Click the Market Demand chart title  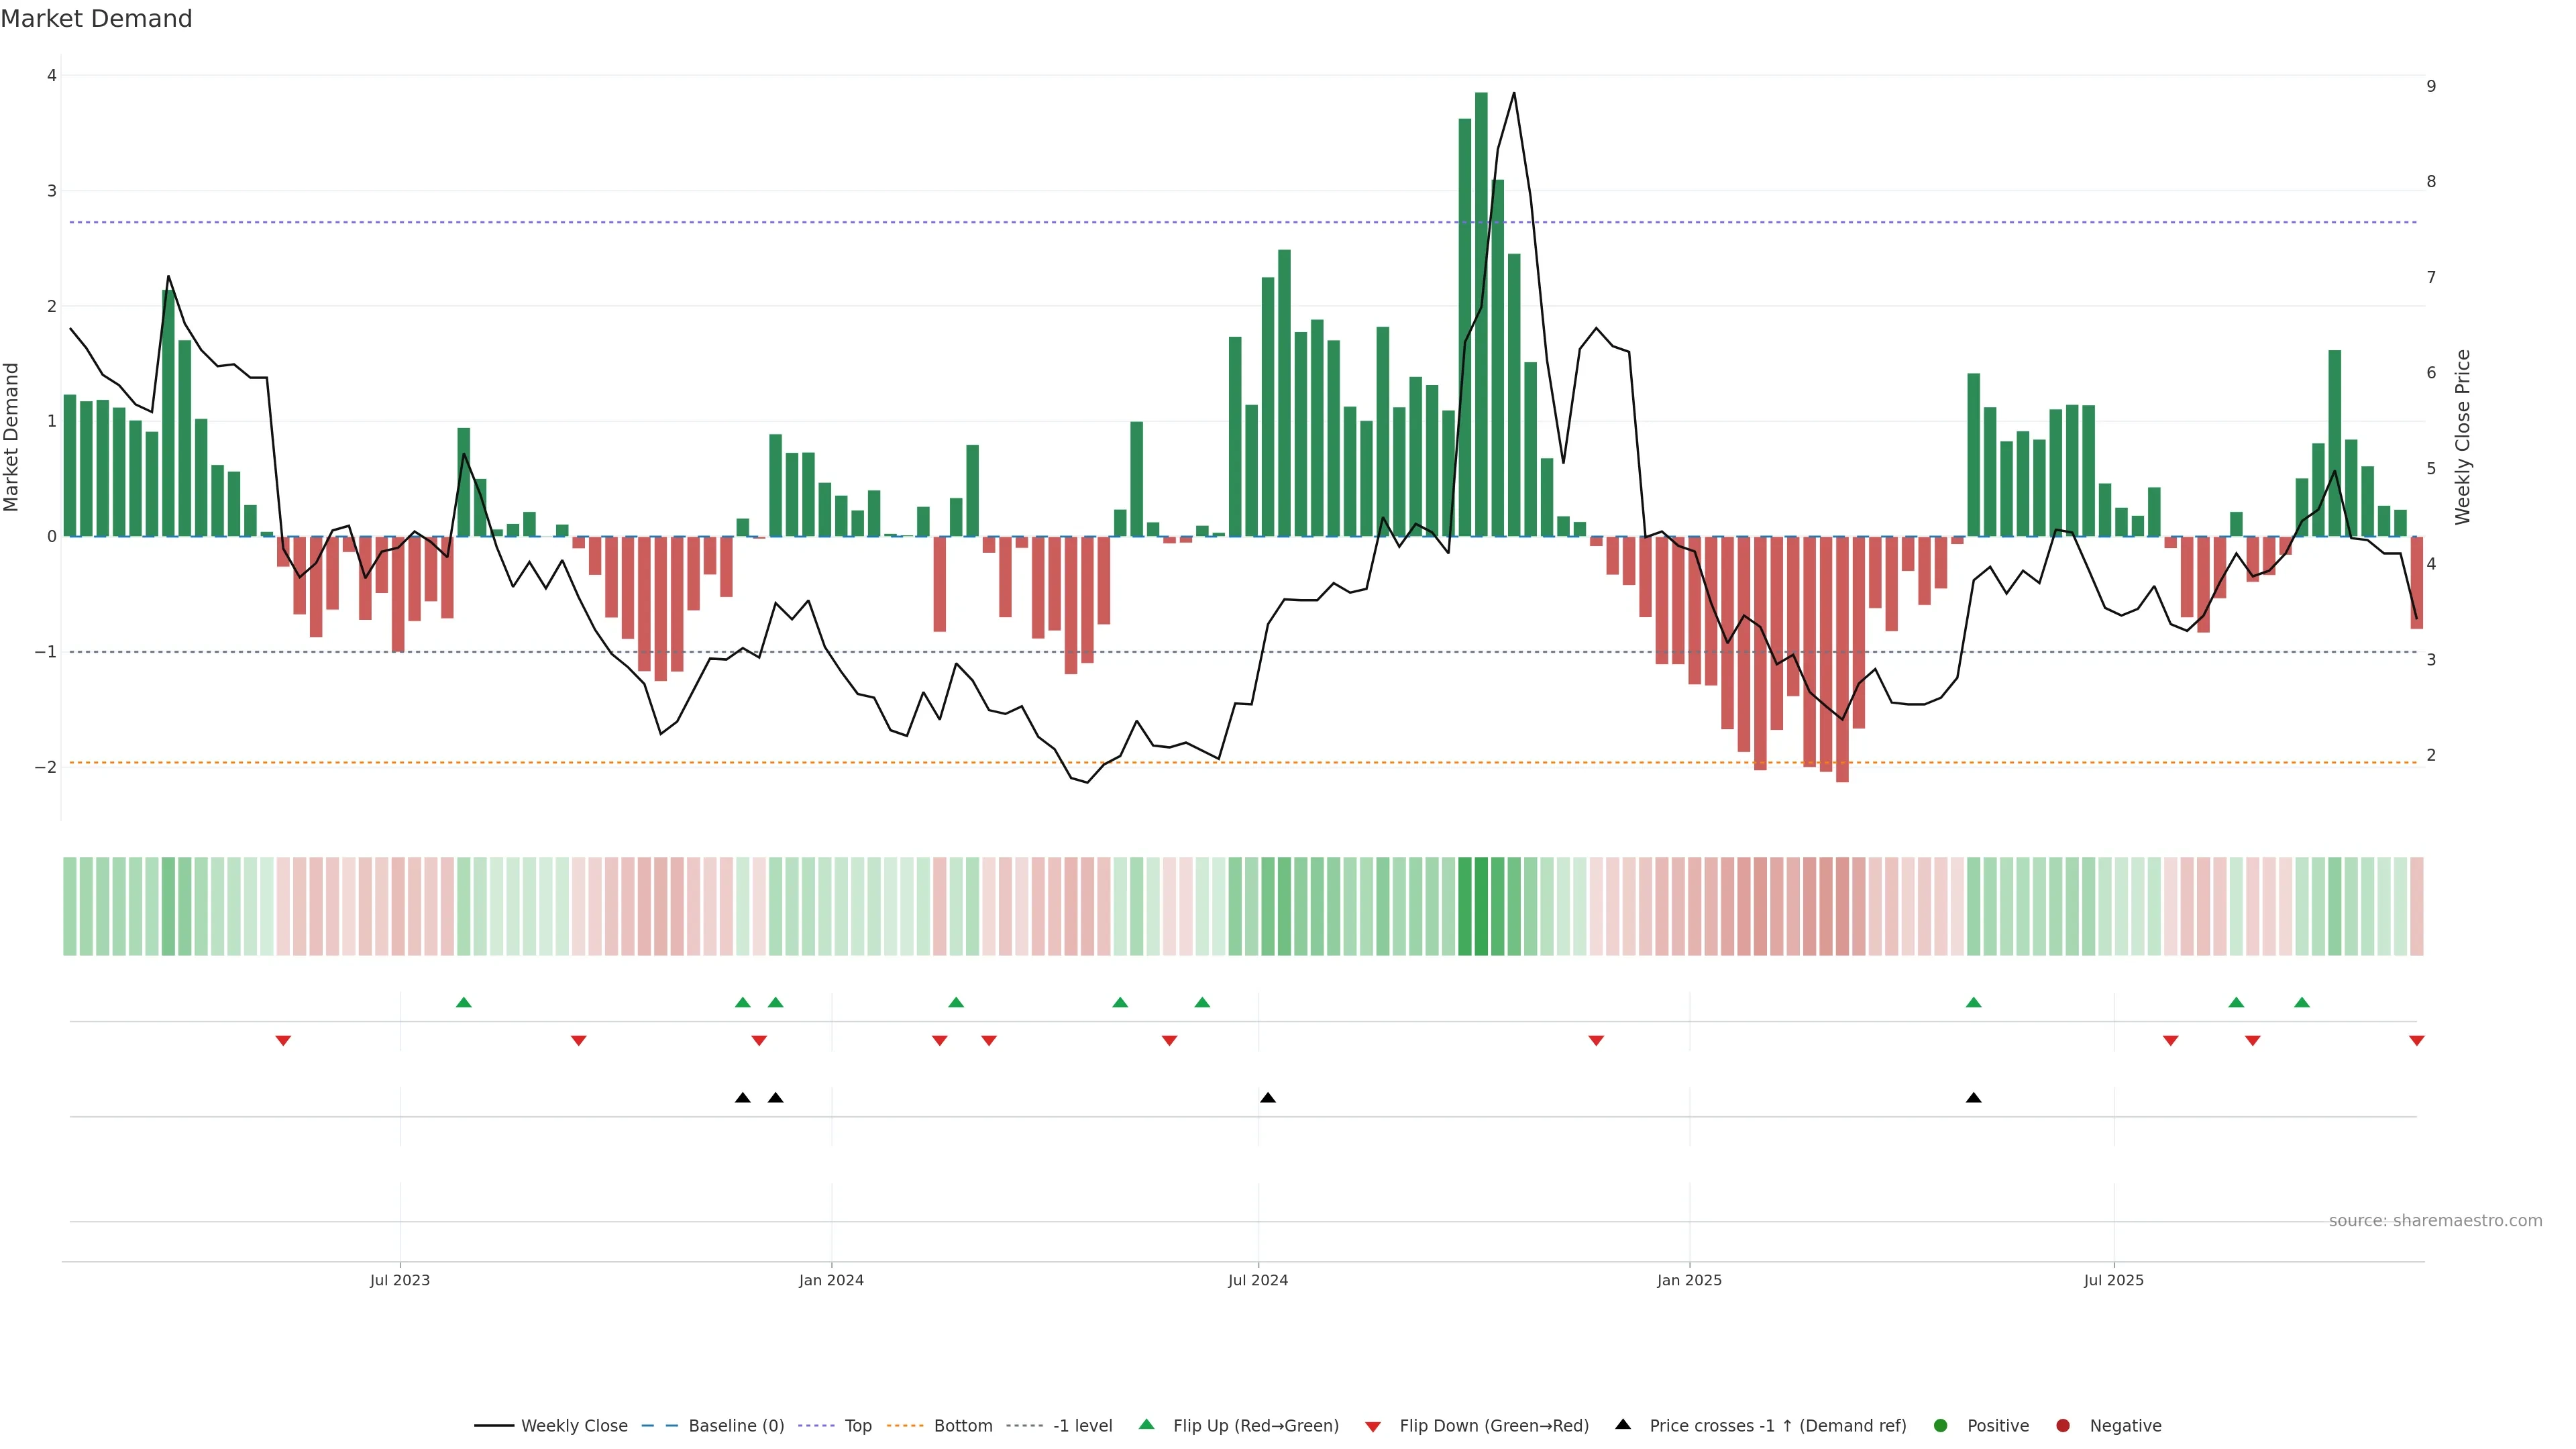(97, 19)
